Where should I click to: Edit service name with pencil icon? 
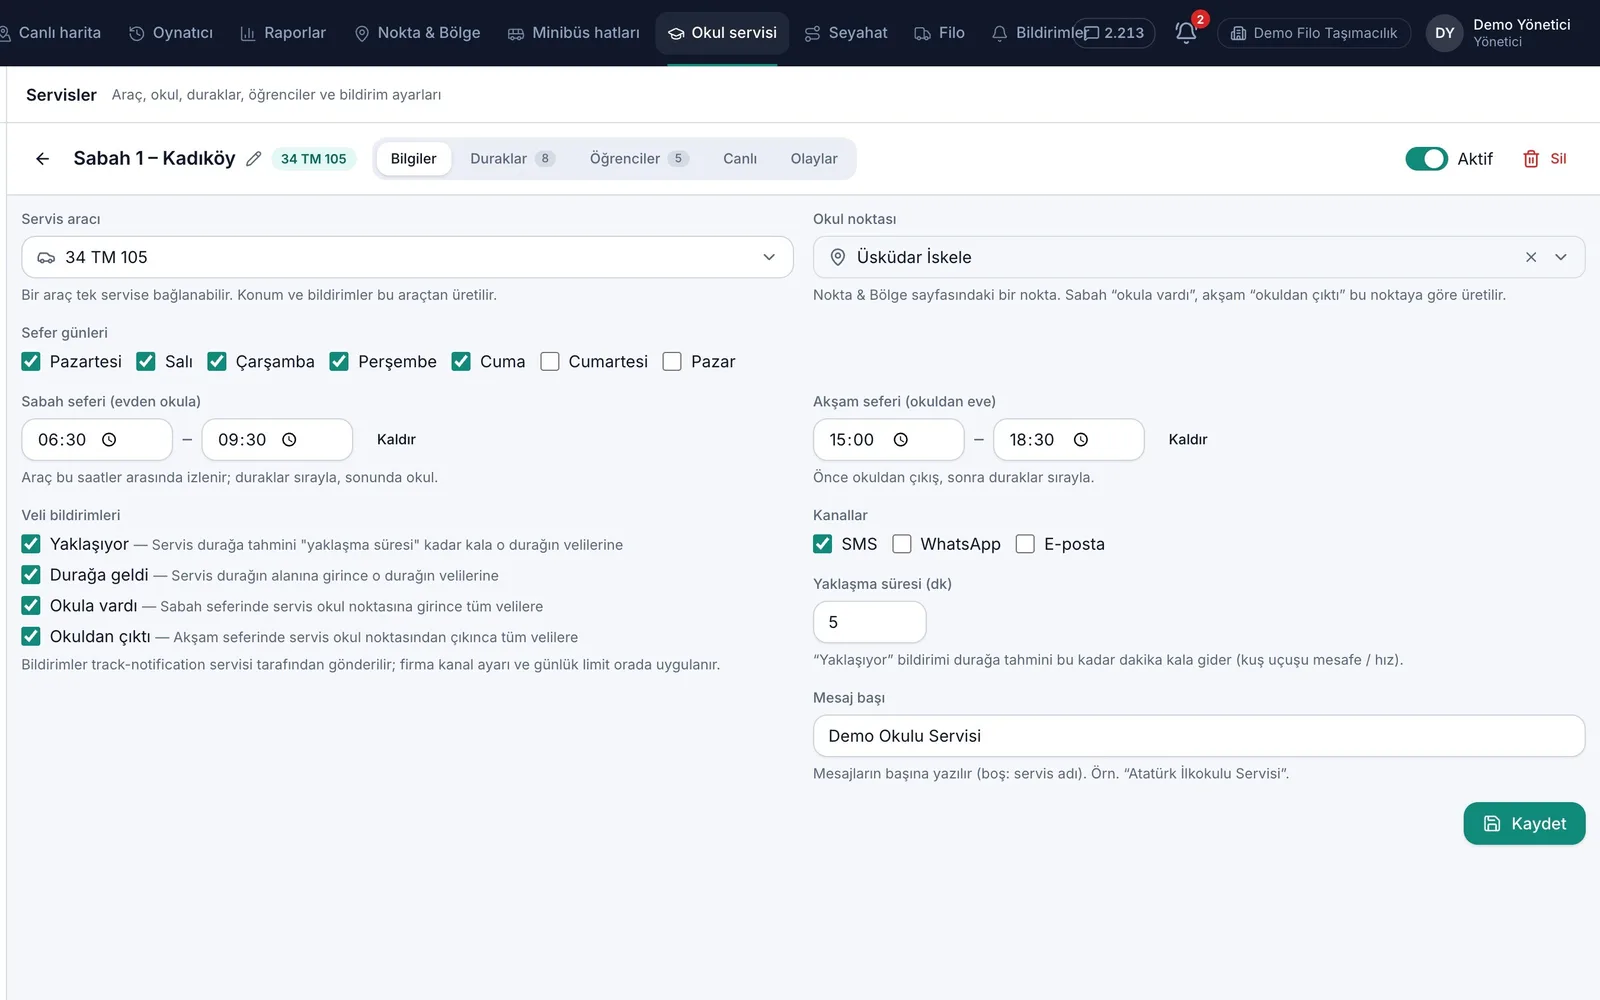click(254, 159)
